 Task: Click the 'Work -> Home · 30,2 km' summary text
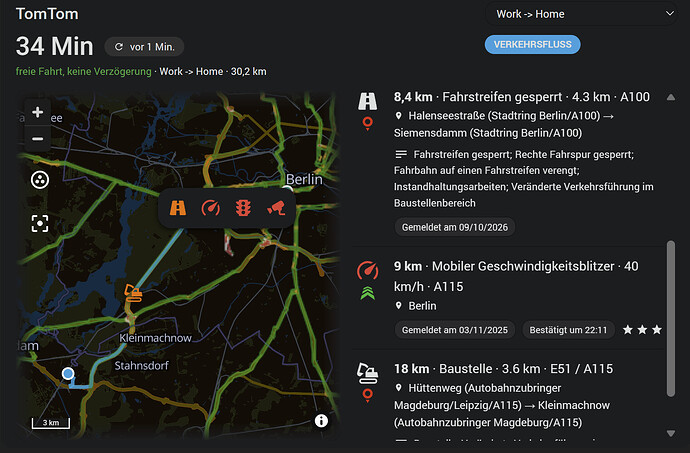[x=213, y=71]
